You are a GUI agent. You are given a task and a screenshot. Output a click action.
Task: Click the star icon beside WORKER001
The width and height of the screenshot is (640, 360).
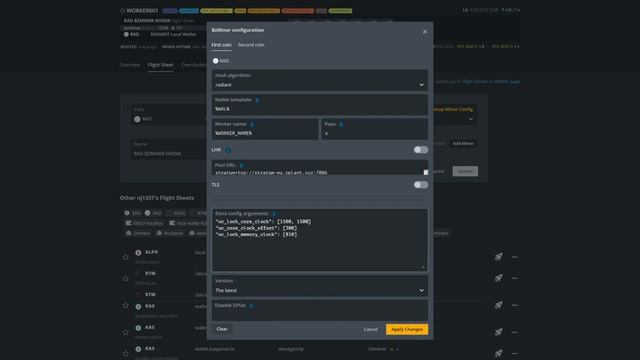pos(122,10)
